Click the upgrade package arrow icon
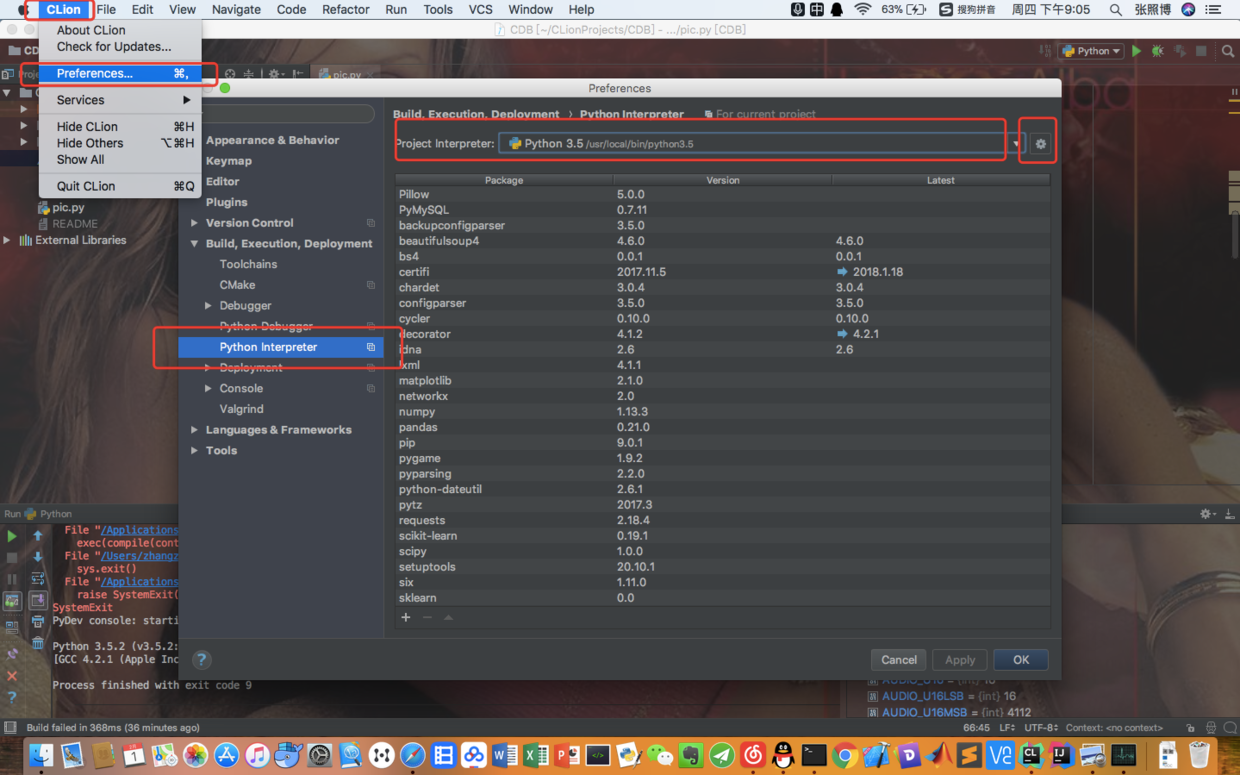1240x775 pixels. point(448,618)
